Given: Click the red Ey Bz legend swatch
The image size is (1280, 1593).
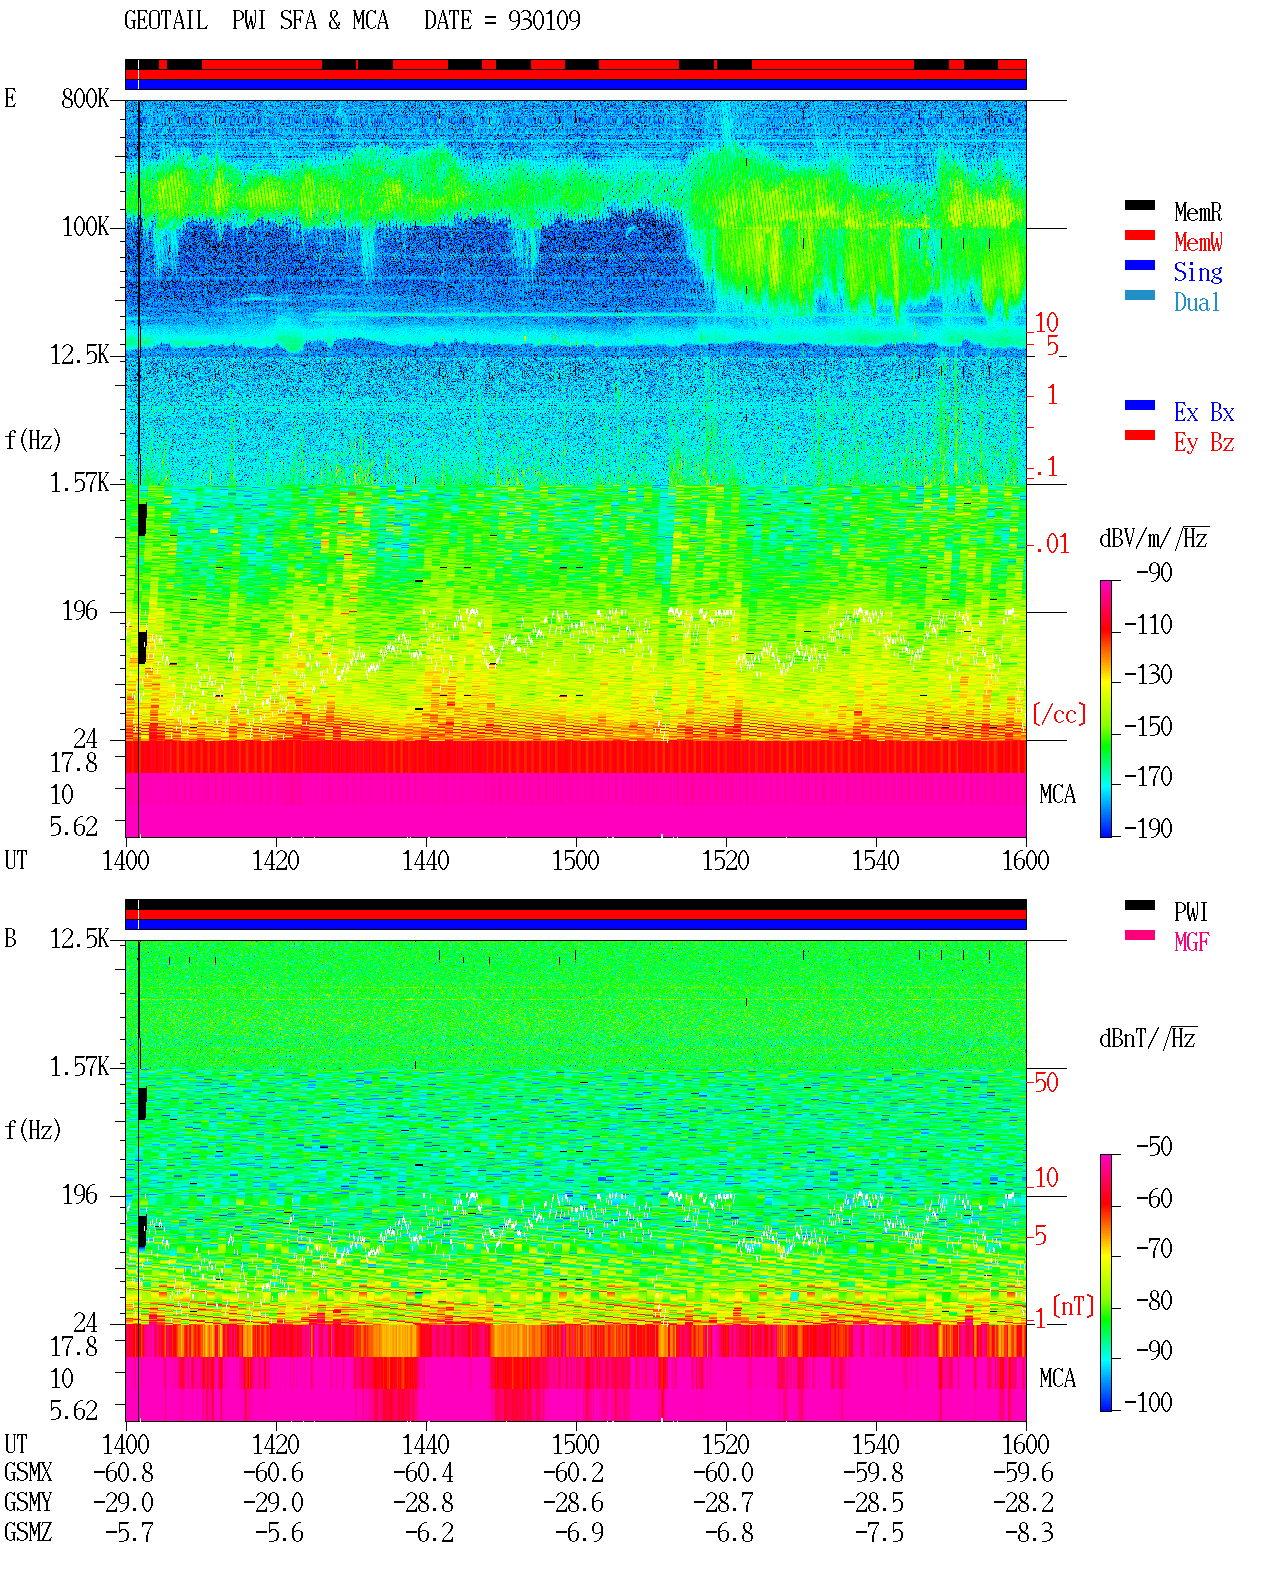Looking at the screenshot, I should pyautogui.click(x=1140, y=435).
